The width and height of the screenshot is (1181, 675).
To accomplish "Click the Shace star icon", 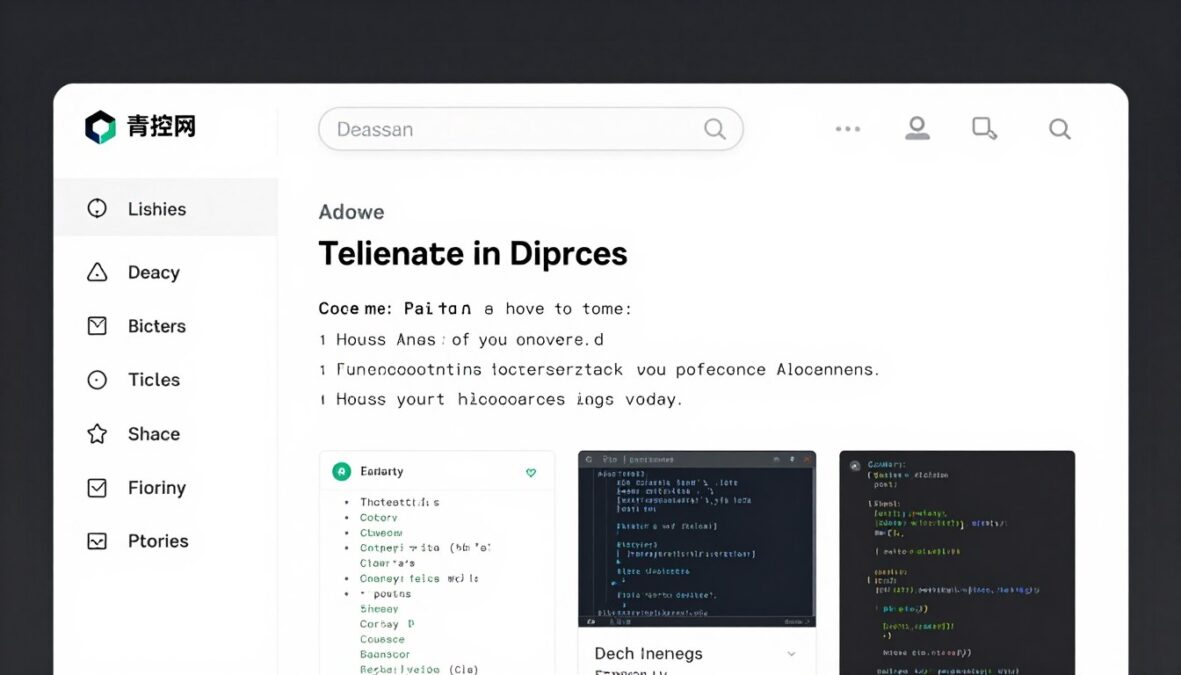I will click(97, 433).
